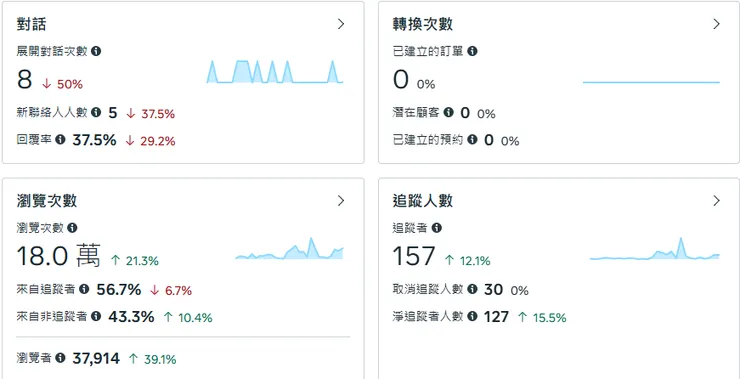Click the views sparkline chart
This screenshot has height=379, width=740.
point(289,248)
